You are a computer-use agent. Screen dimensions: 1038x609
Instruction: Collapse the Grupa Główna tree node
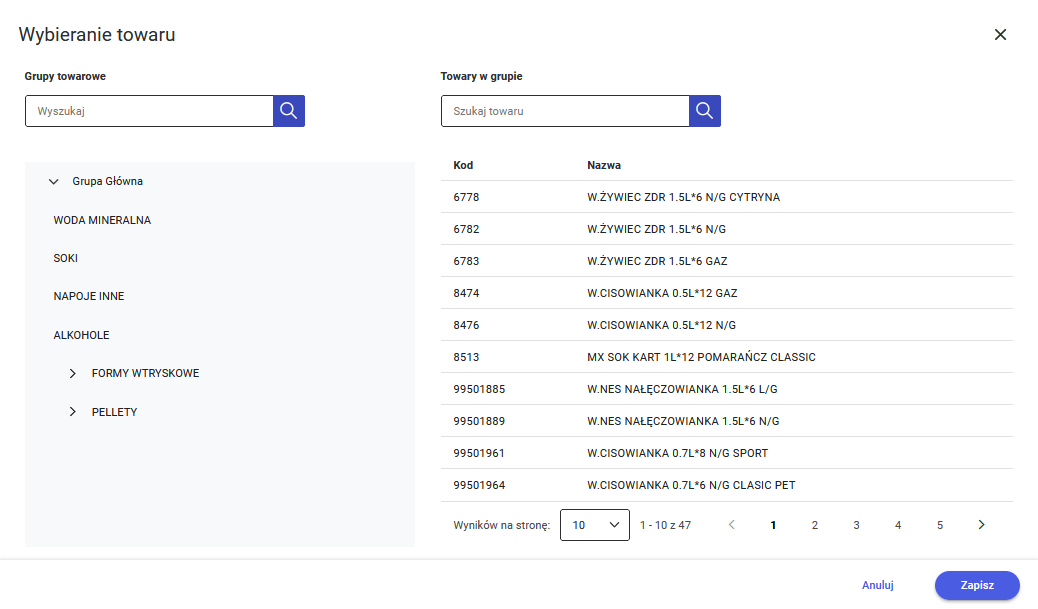[x=54, y=182]
